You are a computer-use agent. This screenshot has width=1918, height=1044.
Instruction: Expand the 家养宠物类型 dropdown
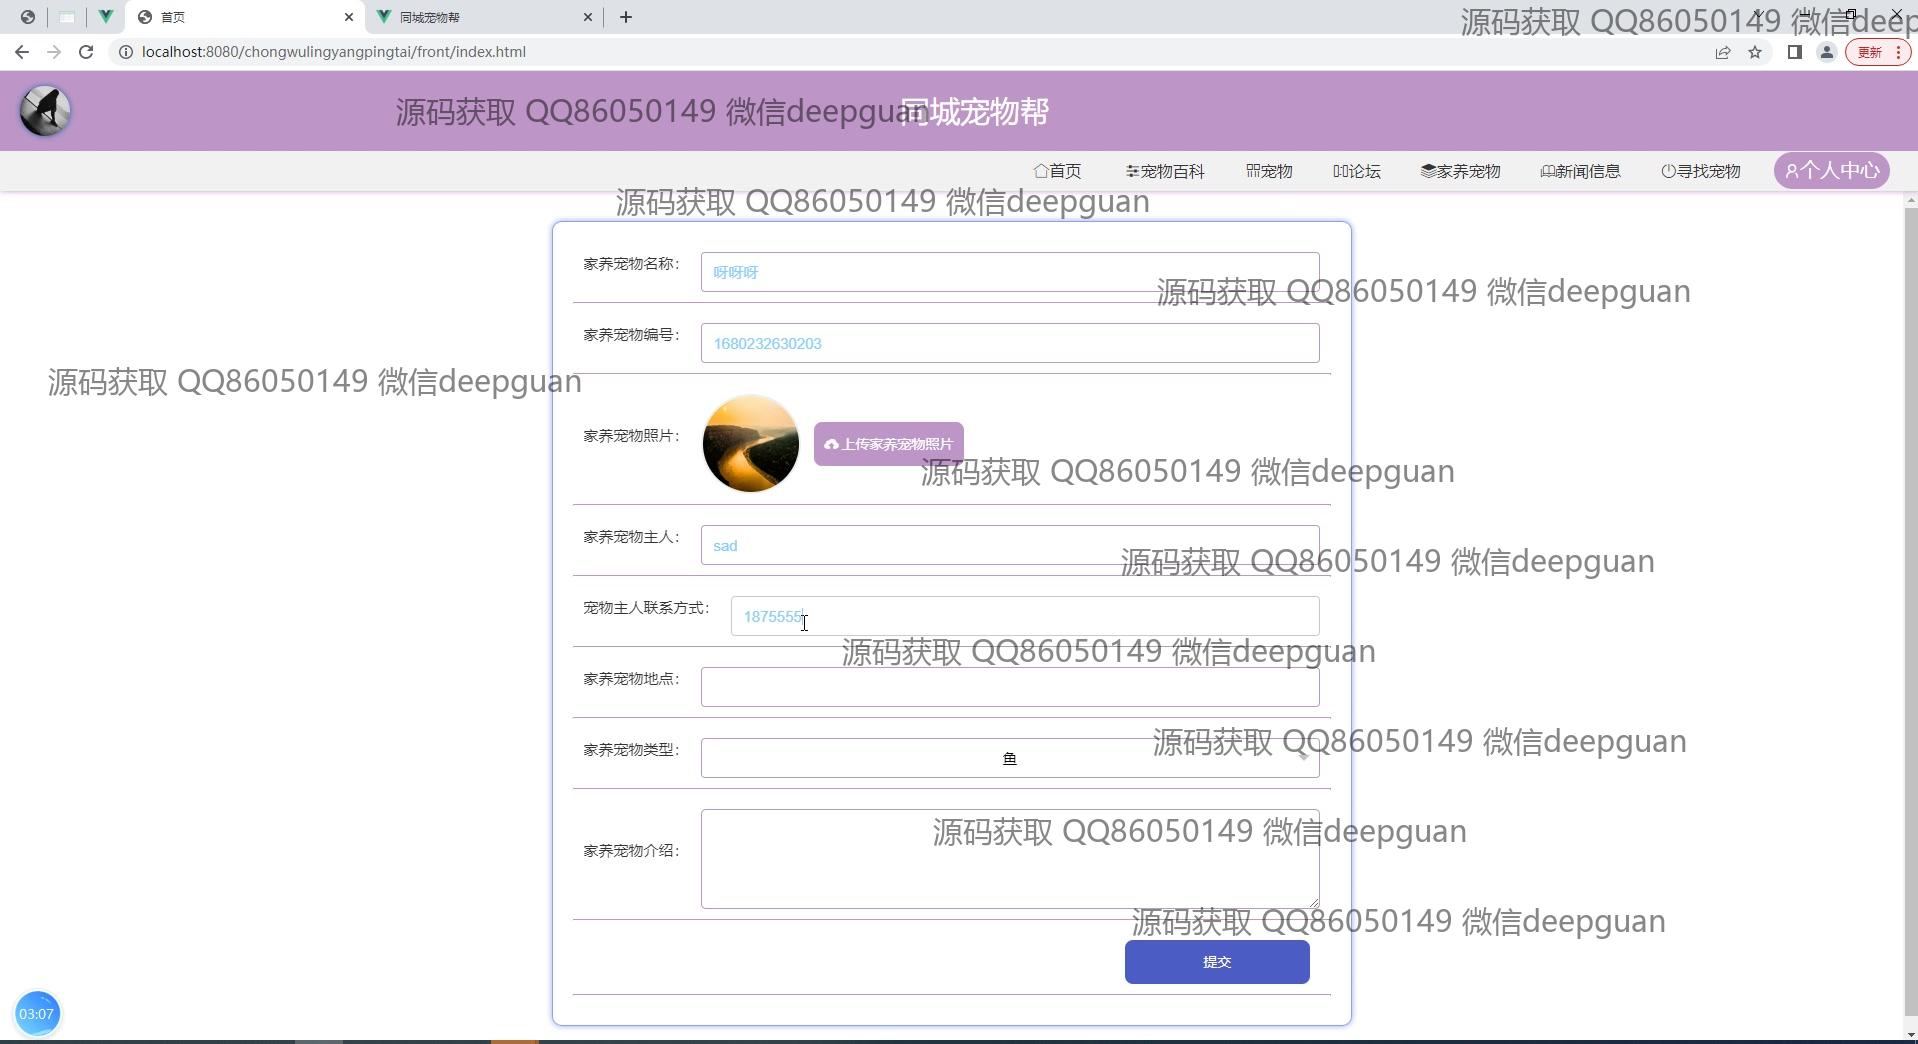[1009, 758]
